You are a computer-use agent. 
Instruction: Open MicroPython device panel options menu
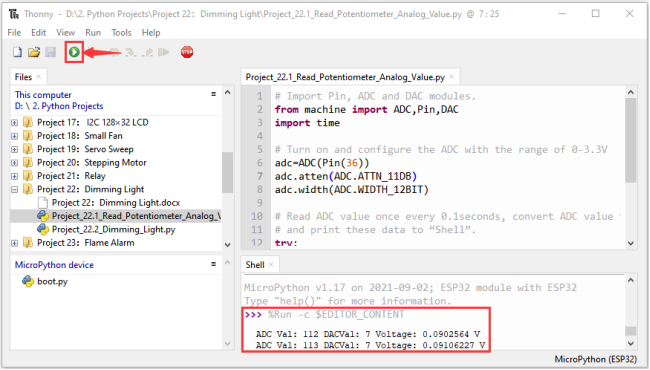(x=213, y=264)
